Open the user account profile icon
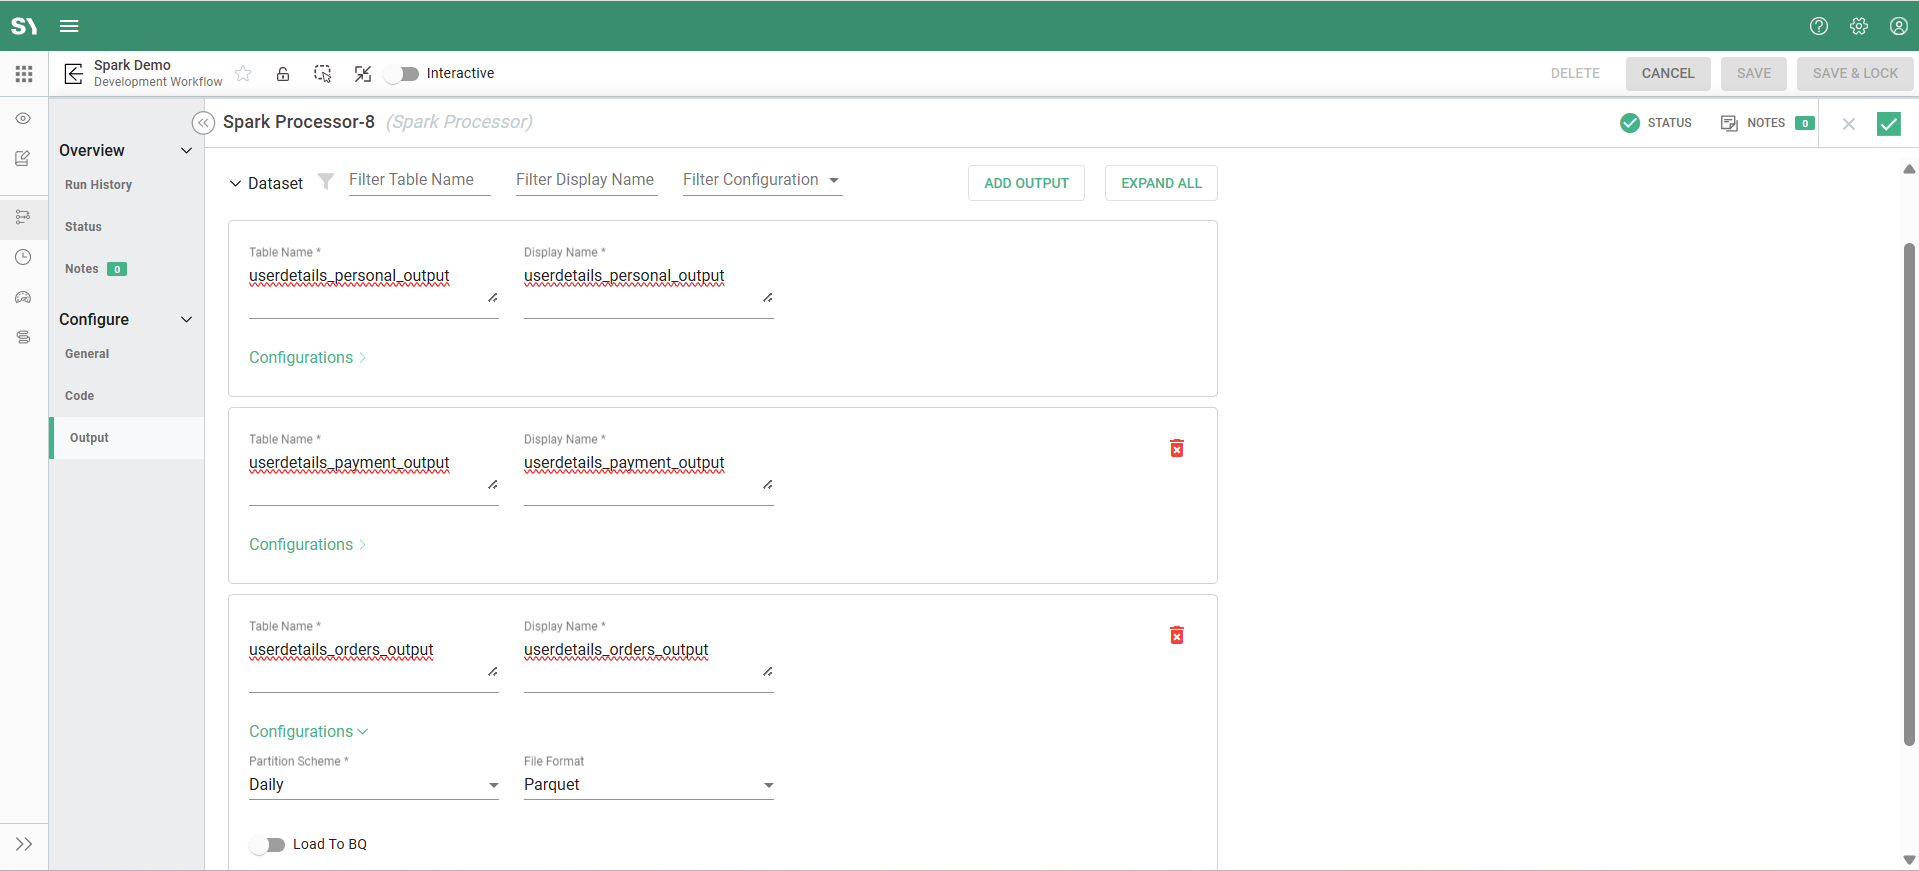The image size is (1919, 871). click(x=1898, y=26)
